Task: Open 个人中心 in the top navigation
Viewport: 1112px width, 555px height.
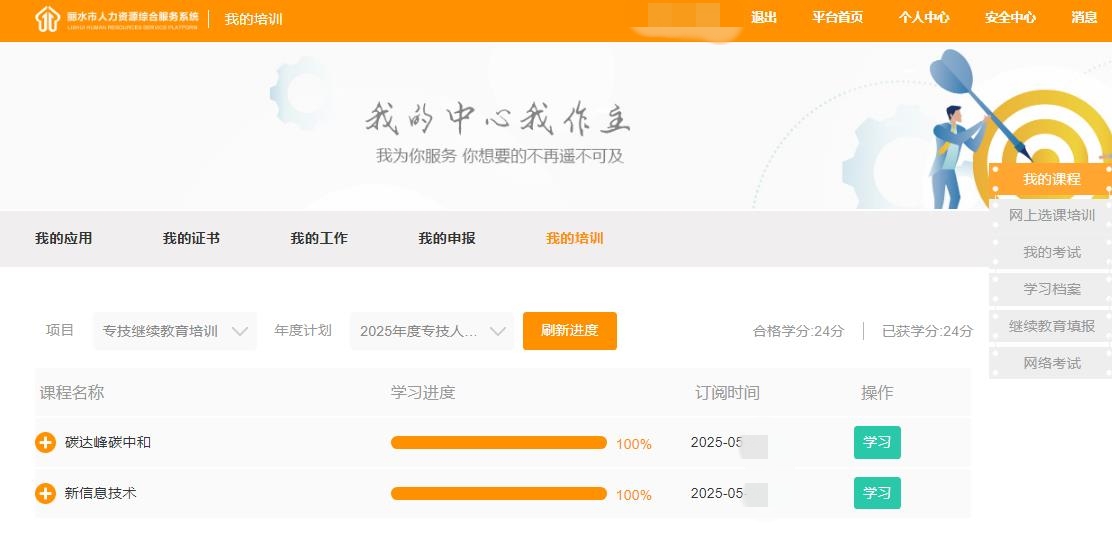Action: click(x=924, y=17)
